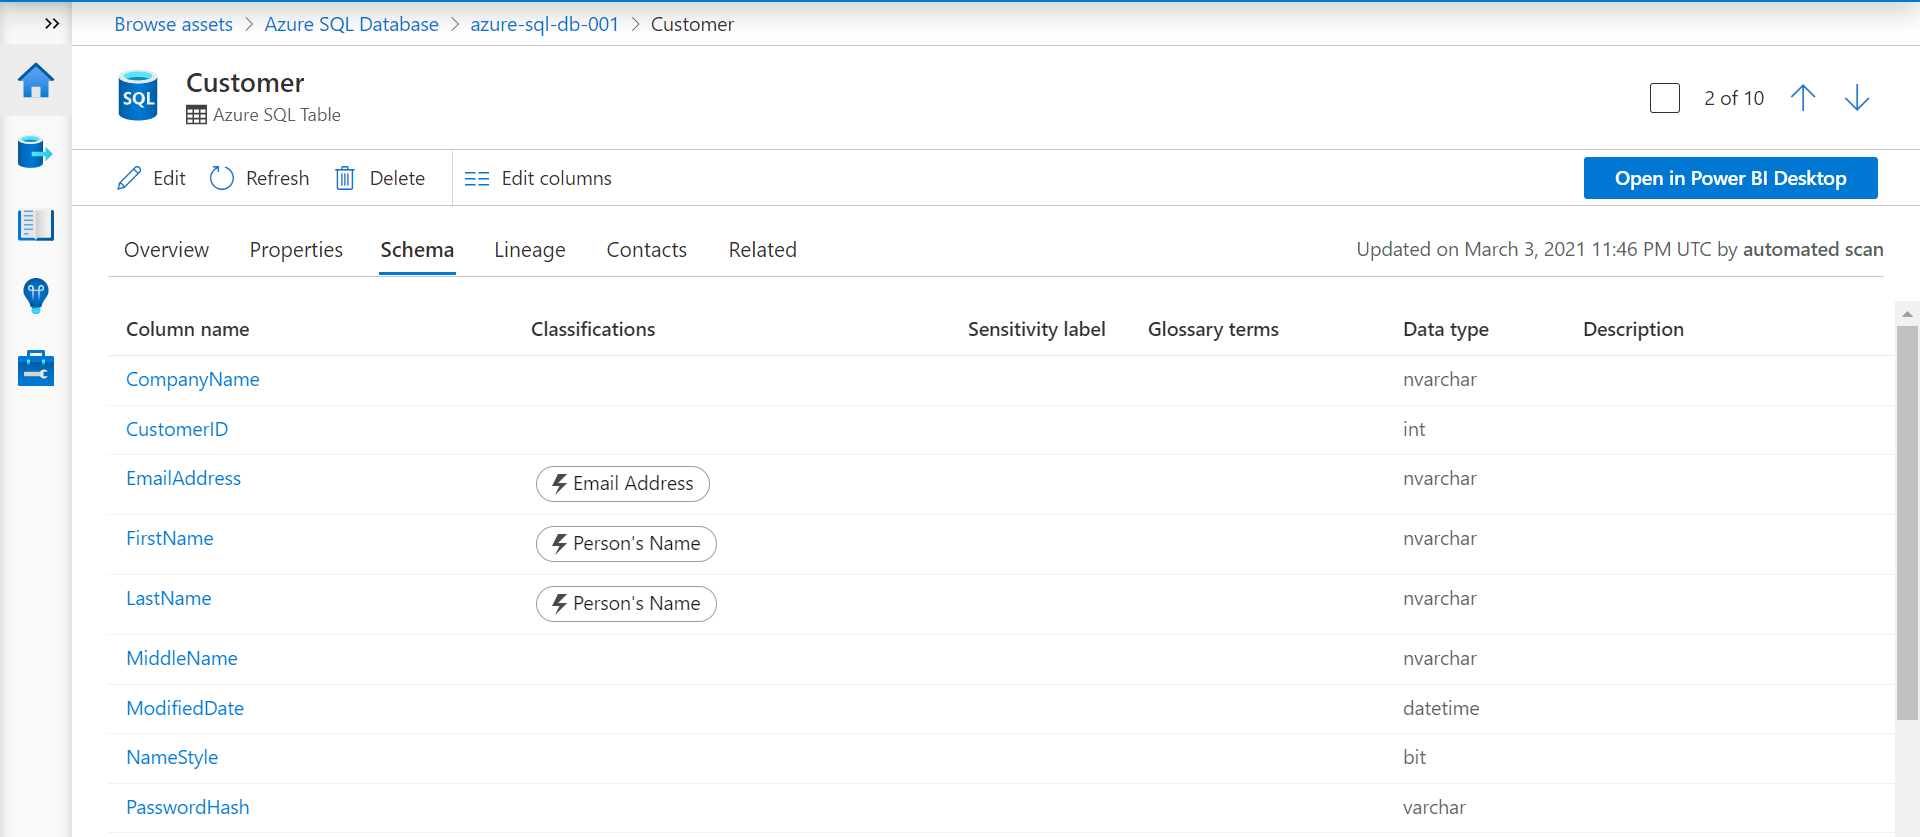Click Open in Power BI Desktop button
This screenshot has width=1920, height=837.
tap(1730, 178)
